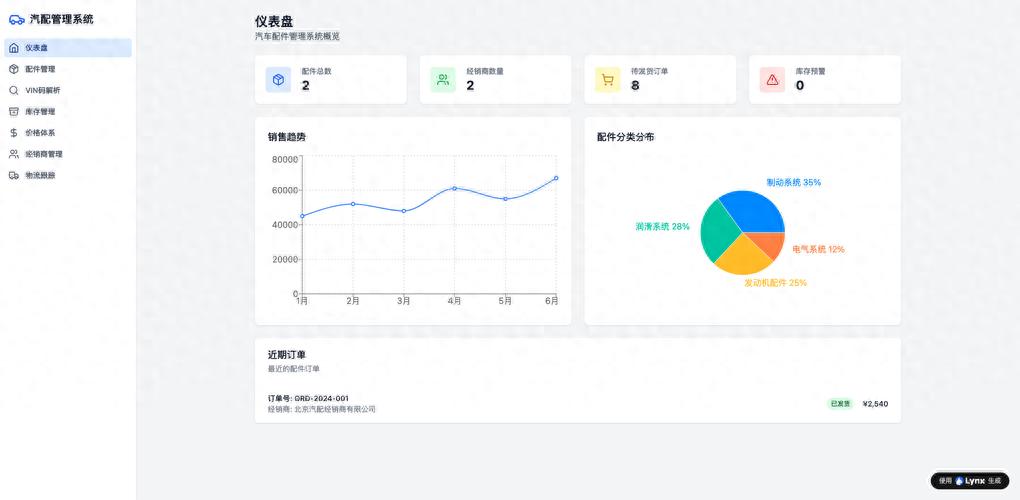The width and height of the screenshot is (1020, 500).
Task: Click the 经销商数量 value 2
Action: (470, 86)
